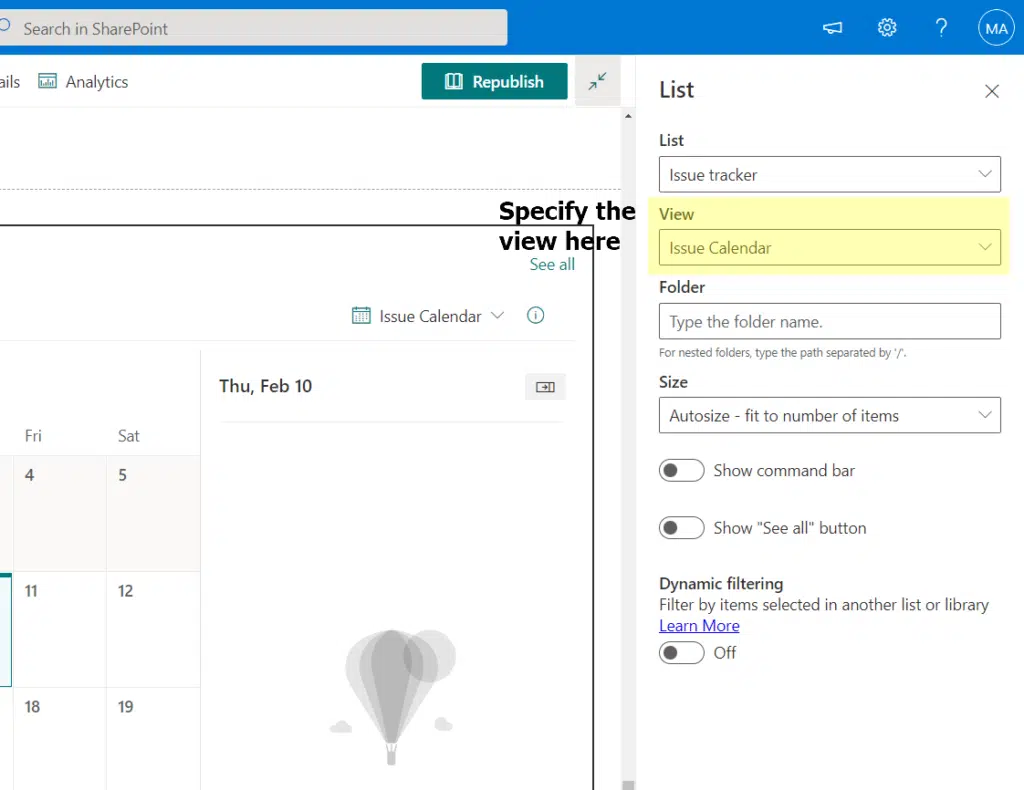Click the calendar icon beside Issue Calendar
The width and height of the screenshot is (1024, 790).
point(361,315)
